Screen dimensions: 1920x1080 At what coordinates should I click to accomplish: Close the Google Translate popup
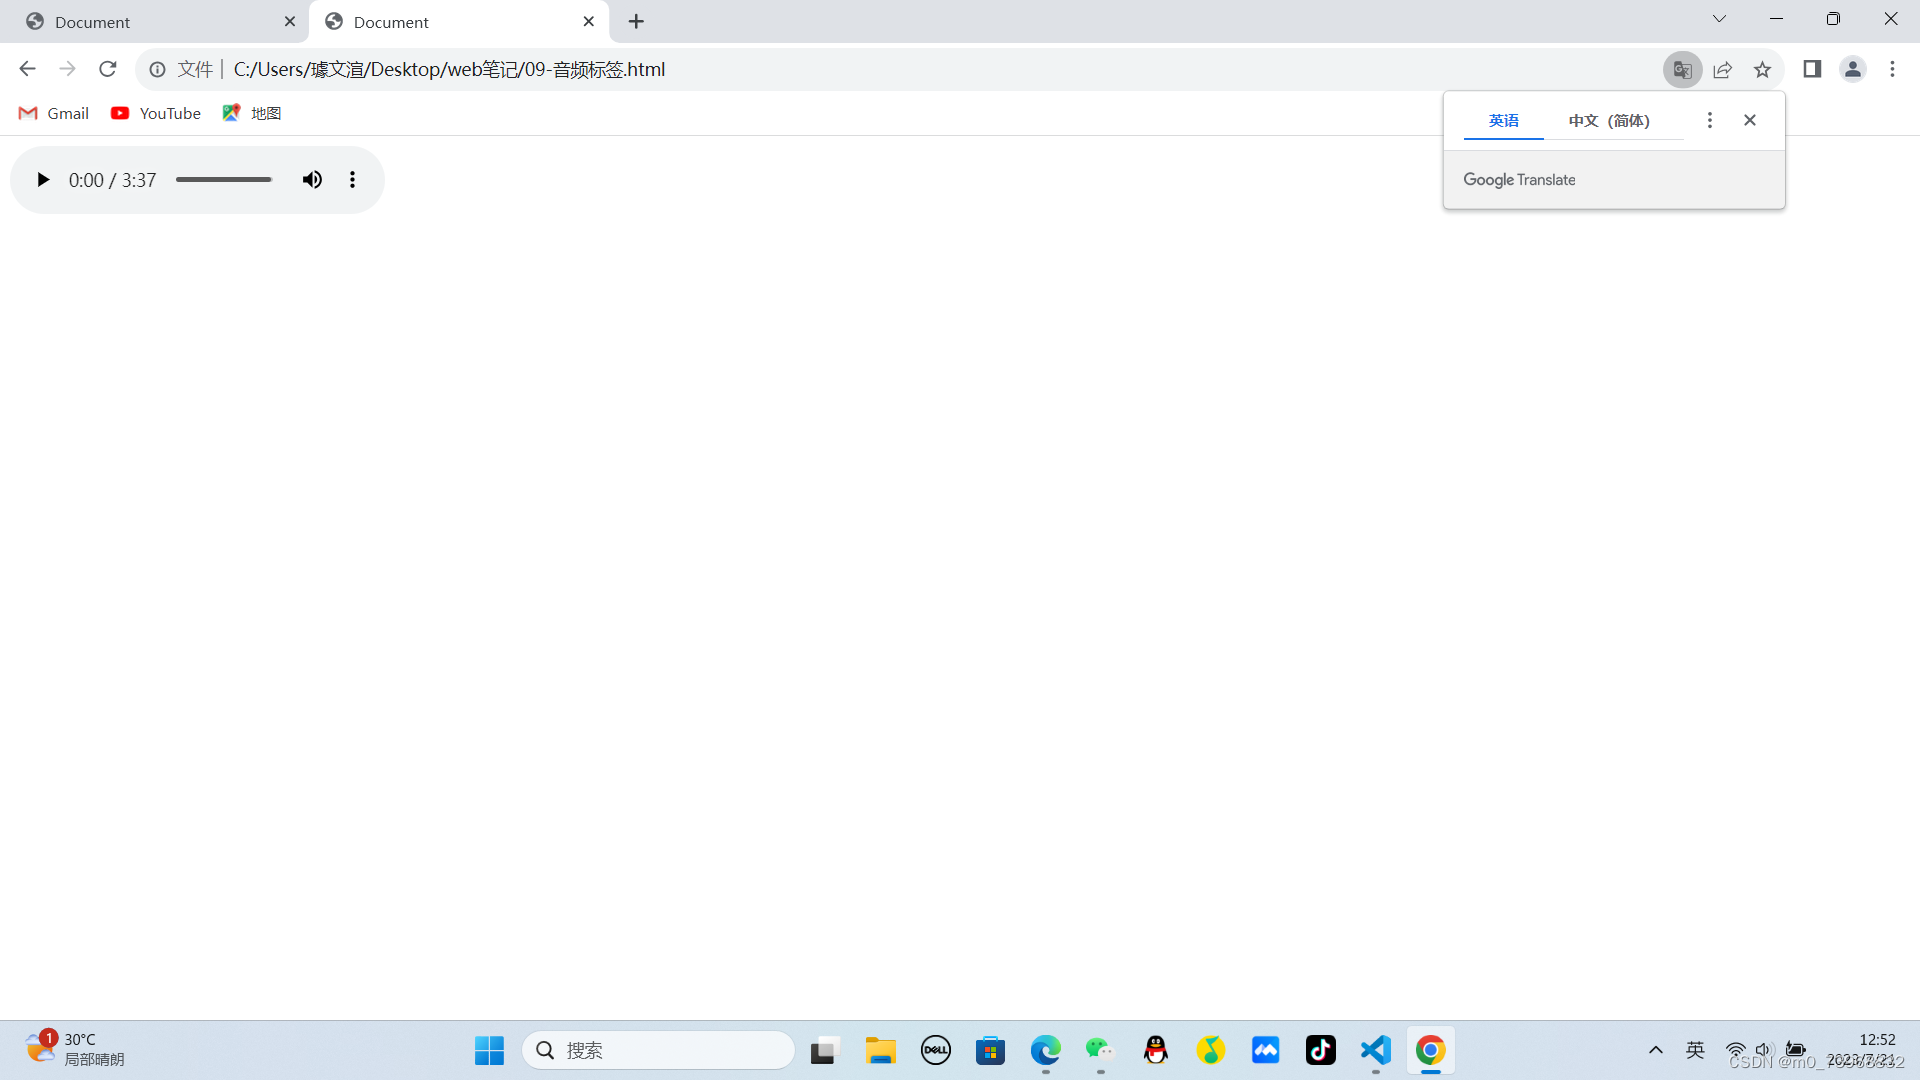(1750, 120)
